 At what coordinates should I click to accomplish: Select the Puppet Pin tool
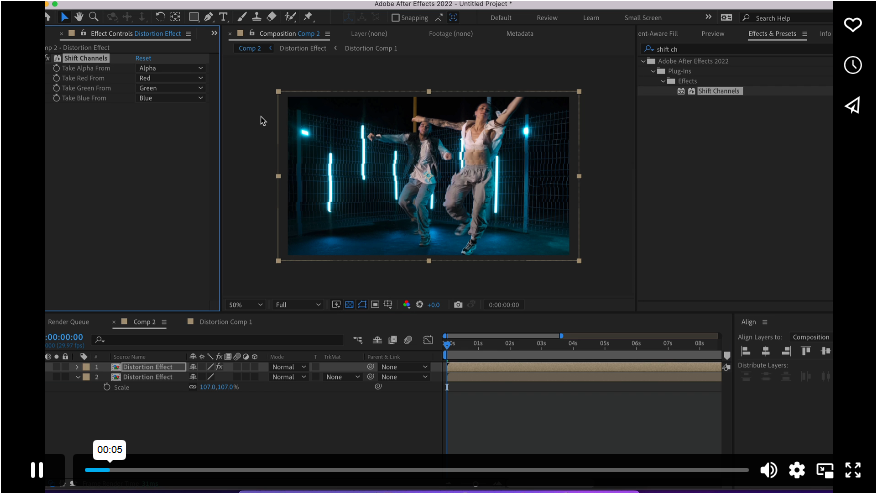[x=308, y=17]
